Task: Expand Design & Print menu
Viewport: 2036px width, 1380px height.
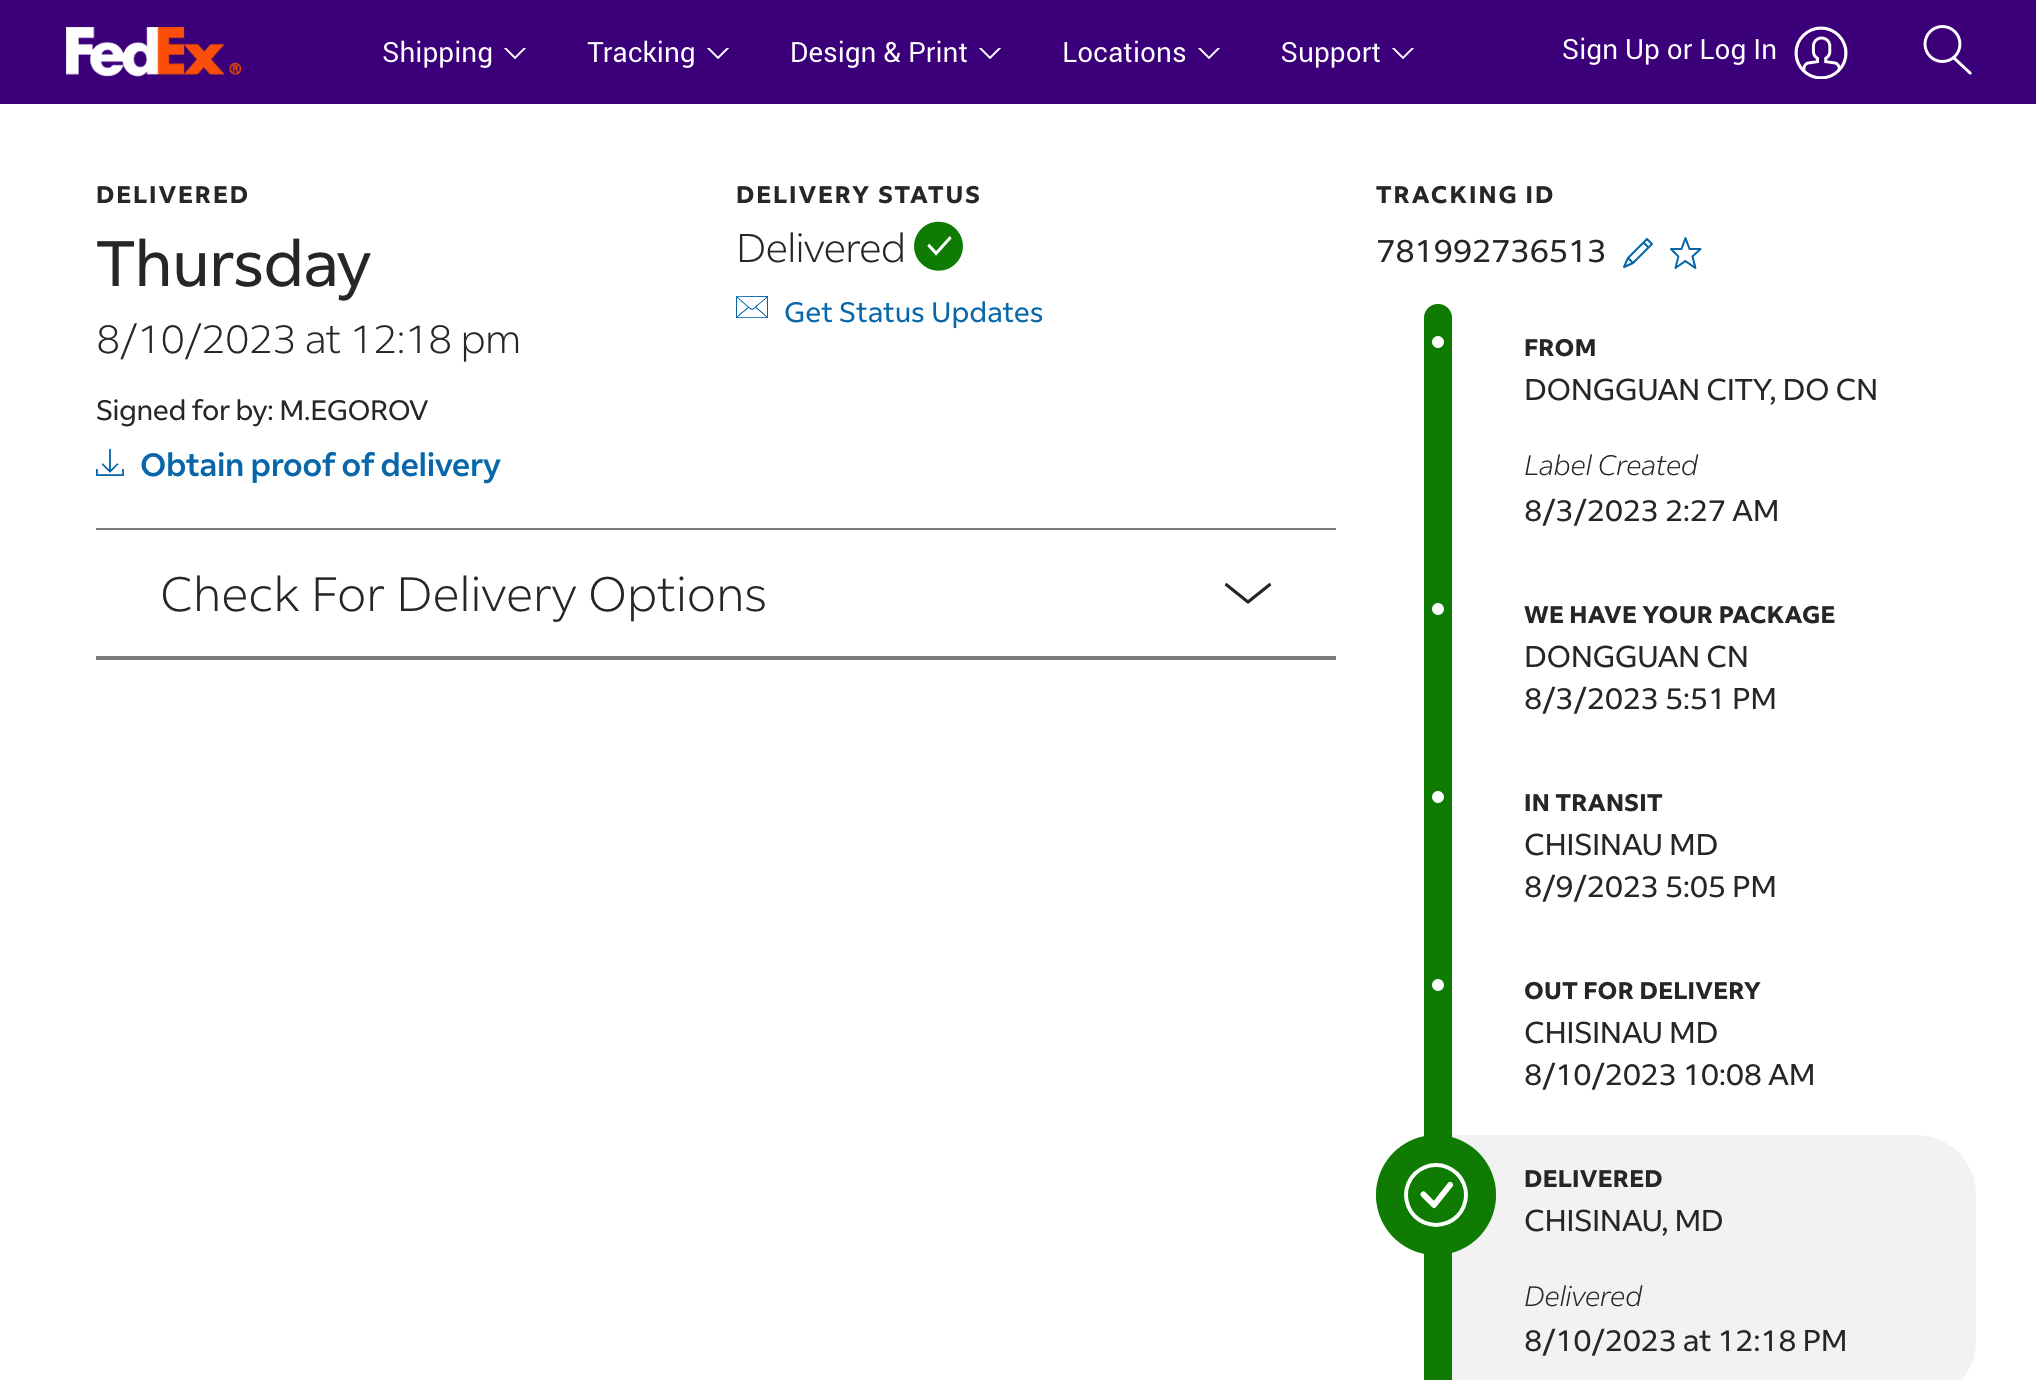Action: coord(894,52)
